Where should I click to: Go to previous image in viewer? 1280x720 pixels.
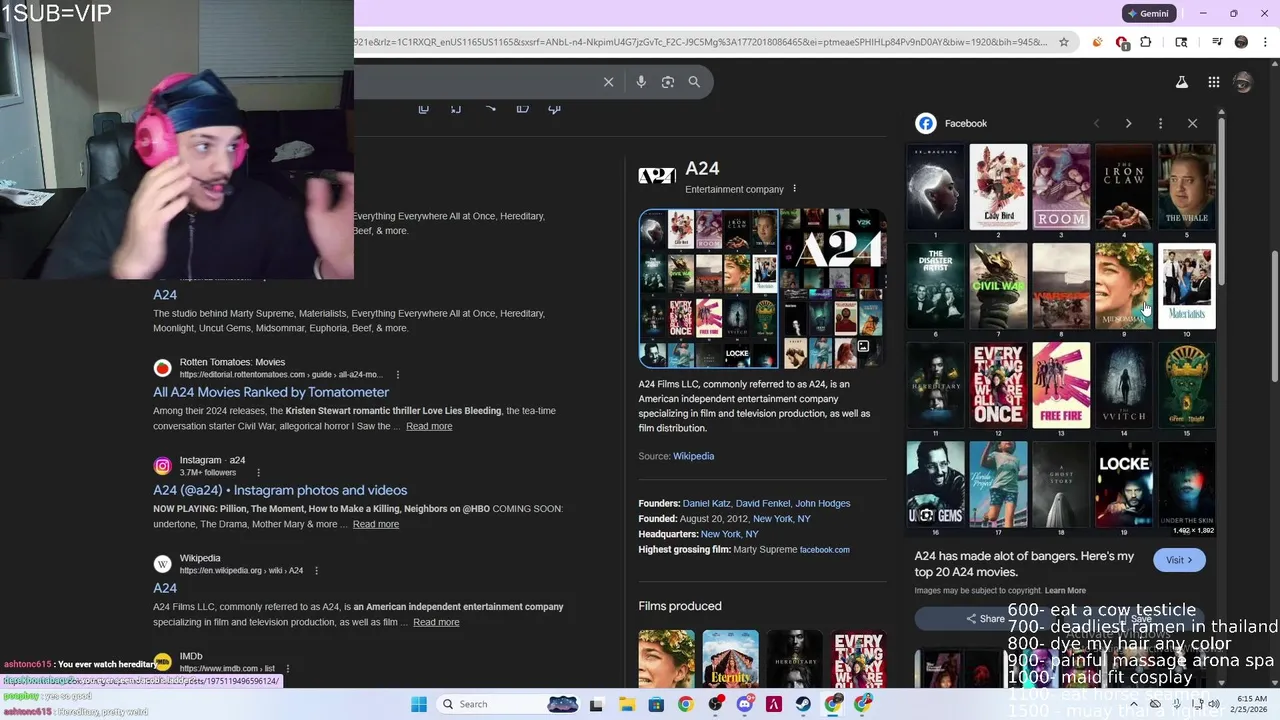1096,123
